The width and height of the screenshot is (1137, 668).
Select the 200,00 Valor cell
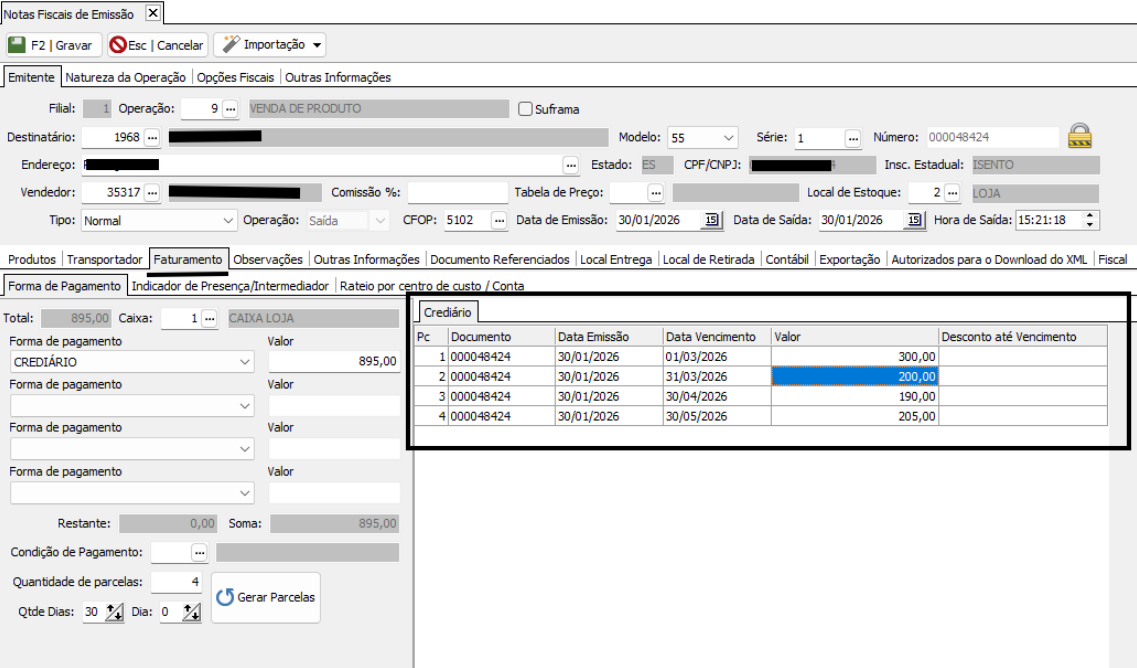click(854, 376)
